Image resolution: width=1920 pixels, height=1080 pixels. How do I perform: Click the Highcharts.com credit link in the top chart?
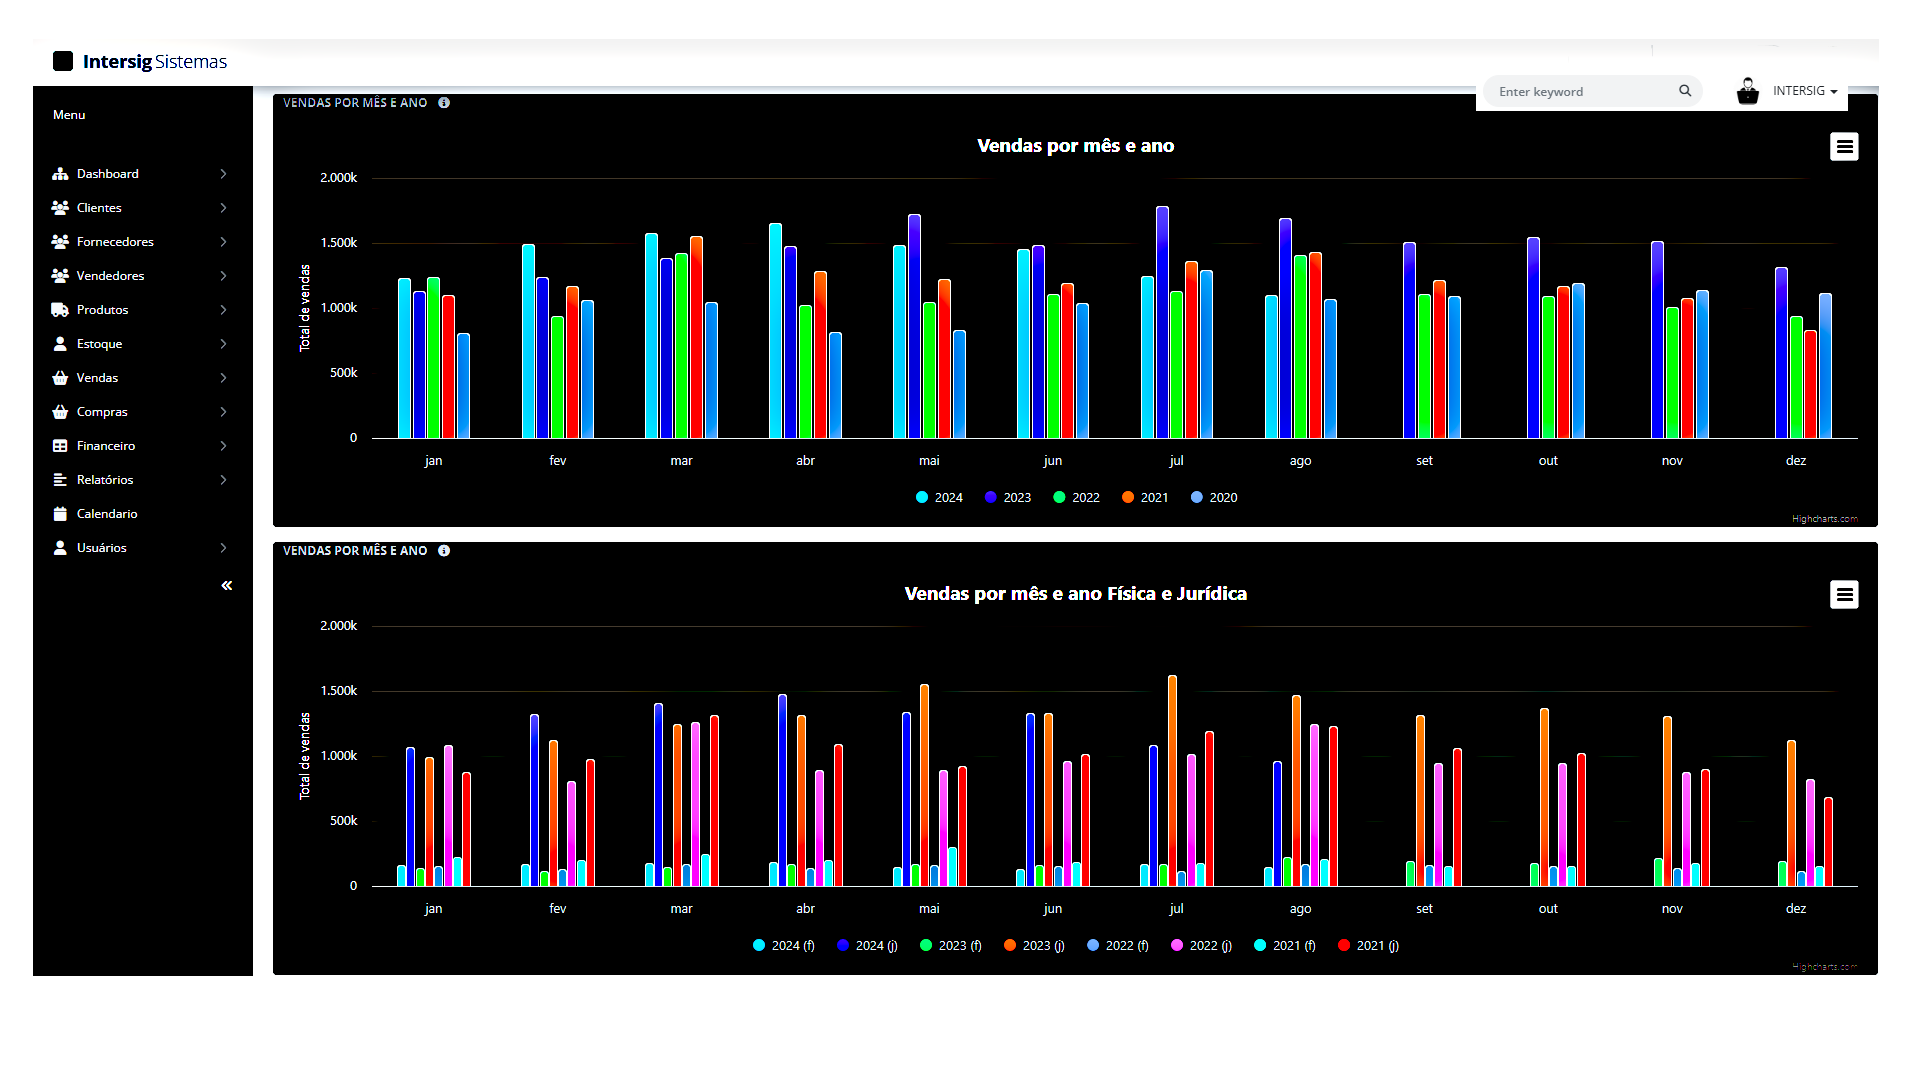(1824, 519)
